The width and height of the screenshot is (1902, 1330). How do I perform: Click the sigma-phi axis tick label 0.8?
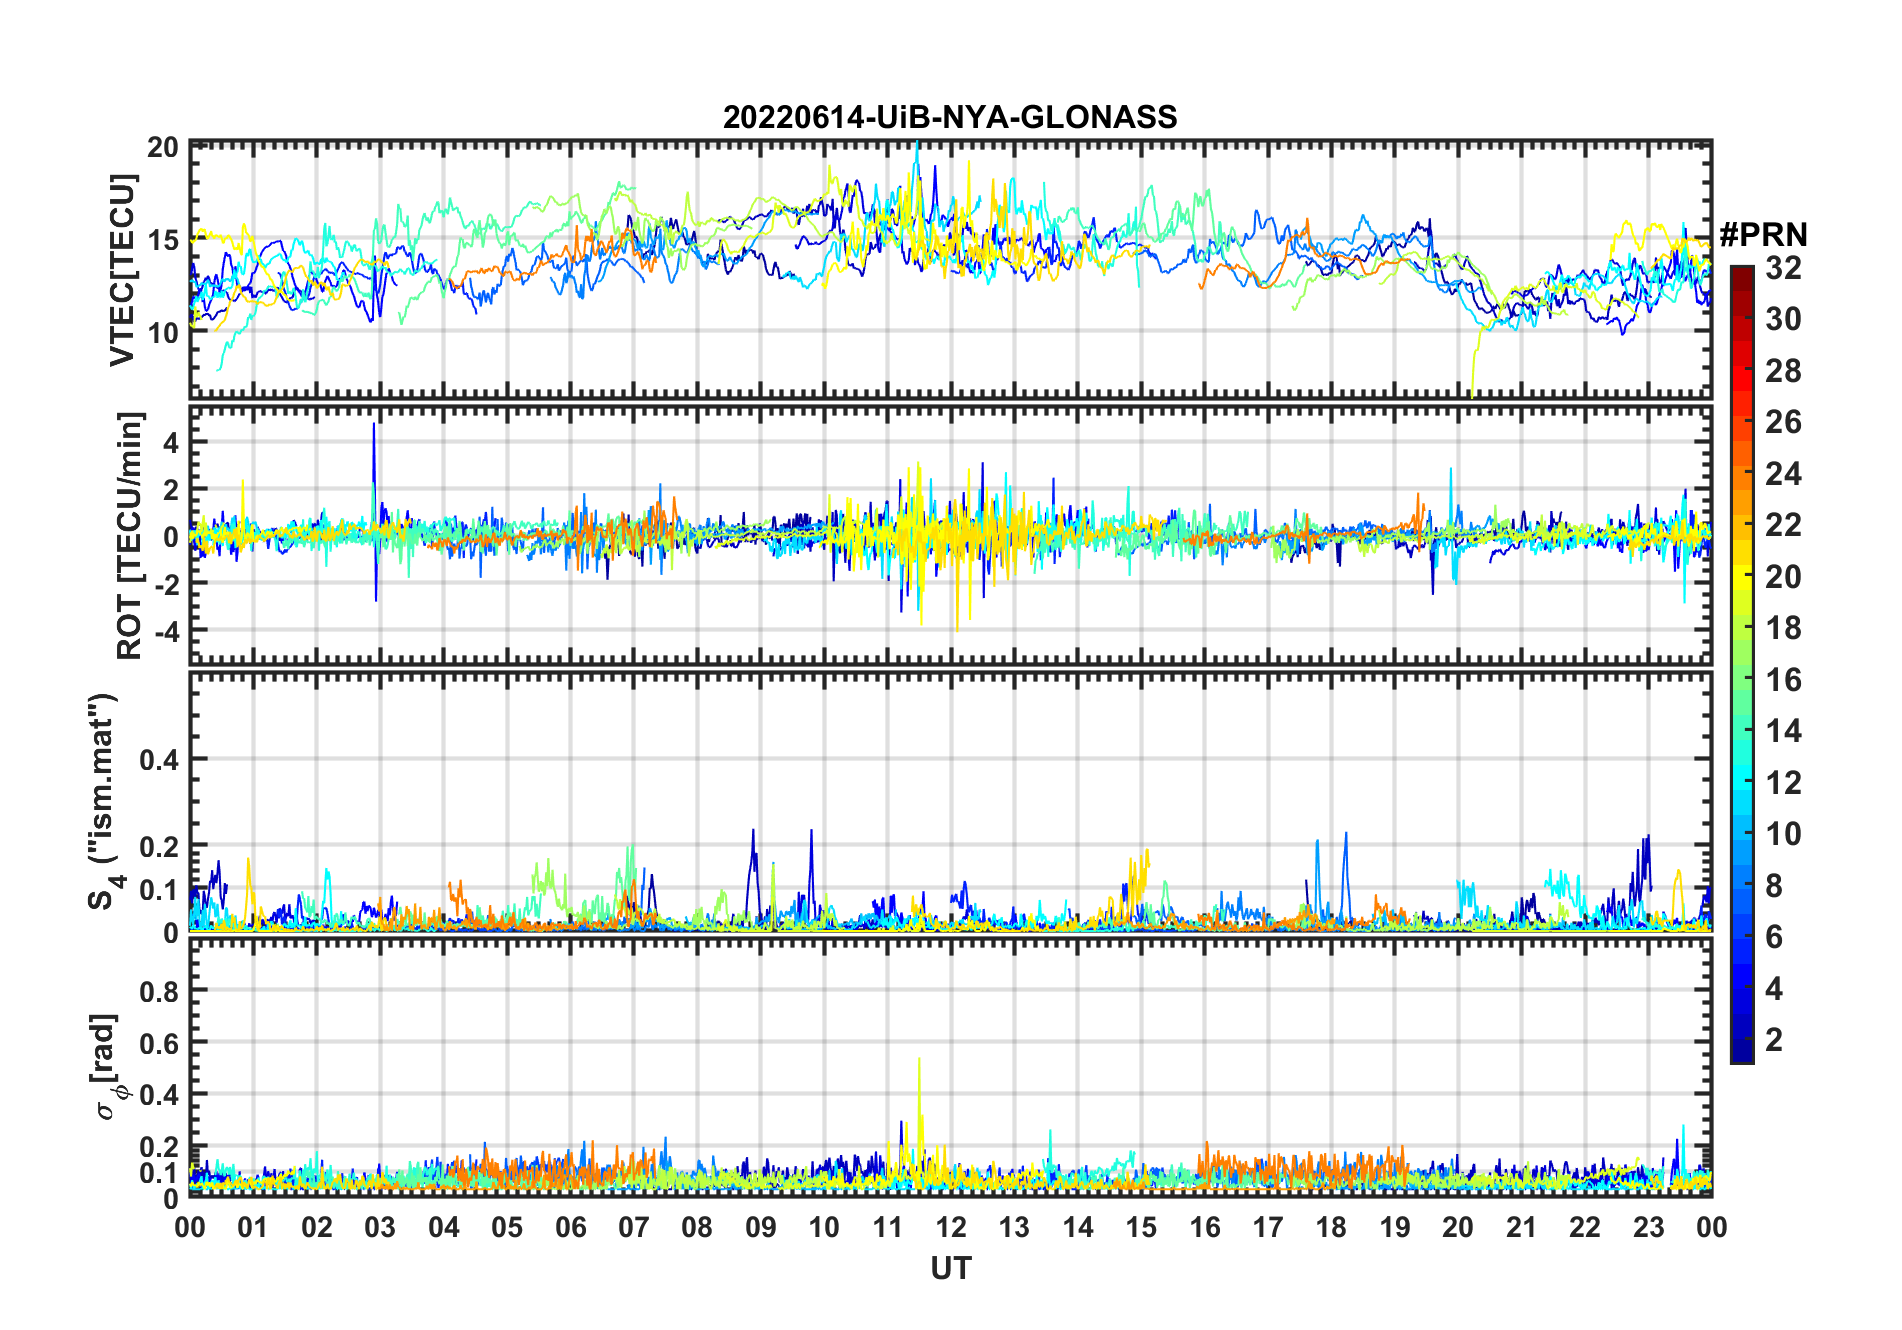click(159, 992)
